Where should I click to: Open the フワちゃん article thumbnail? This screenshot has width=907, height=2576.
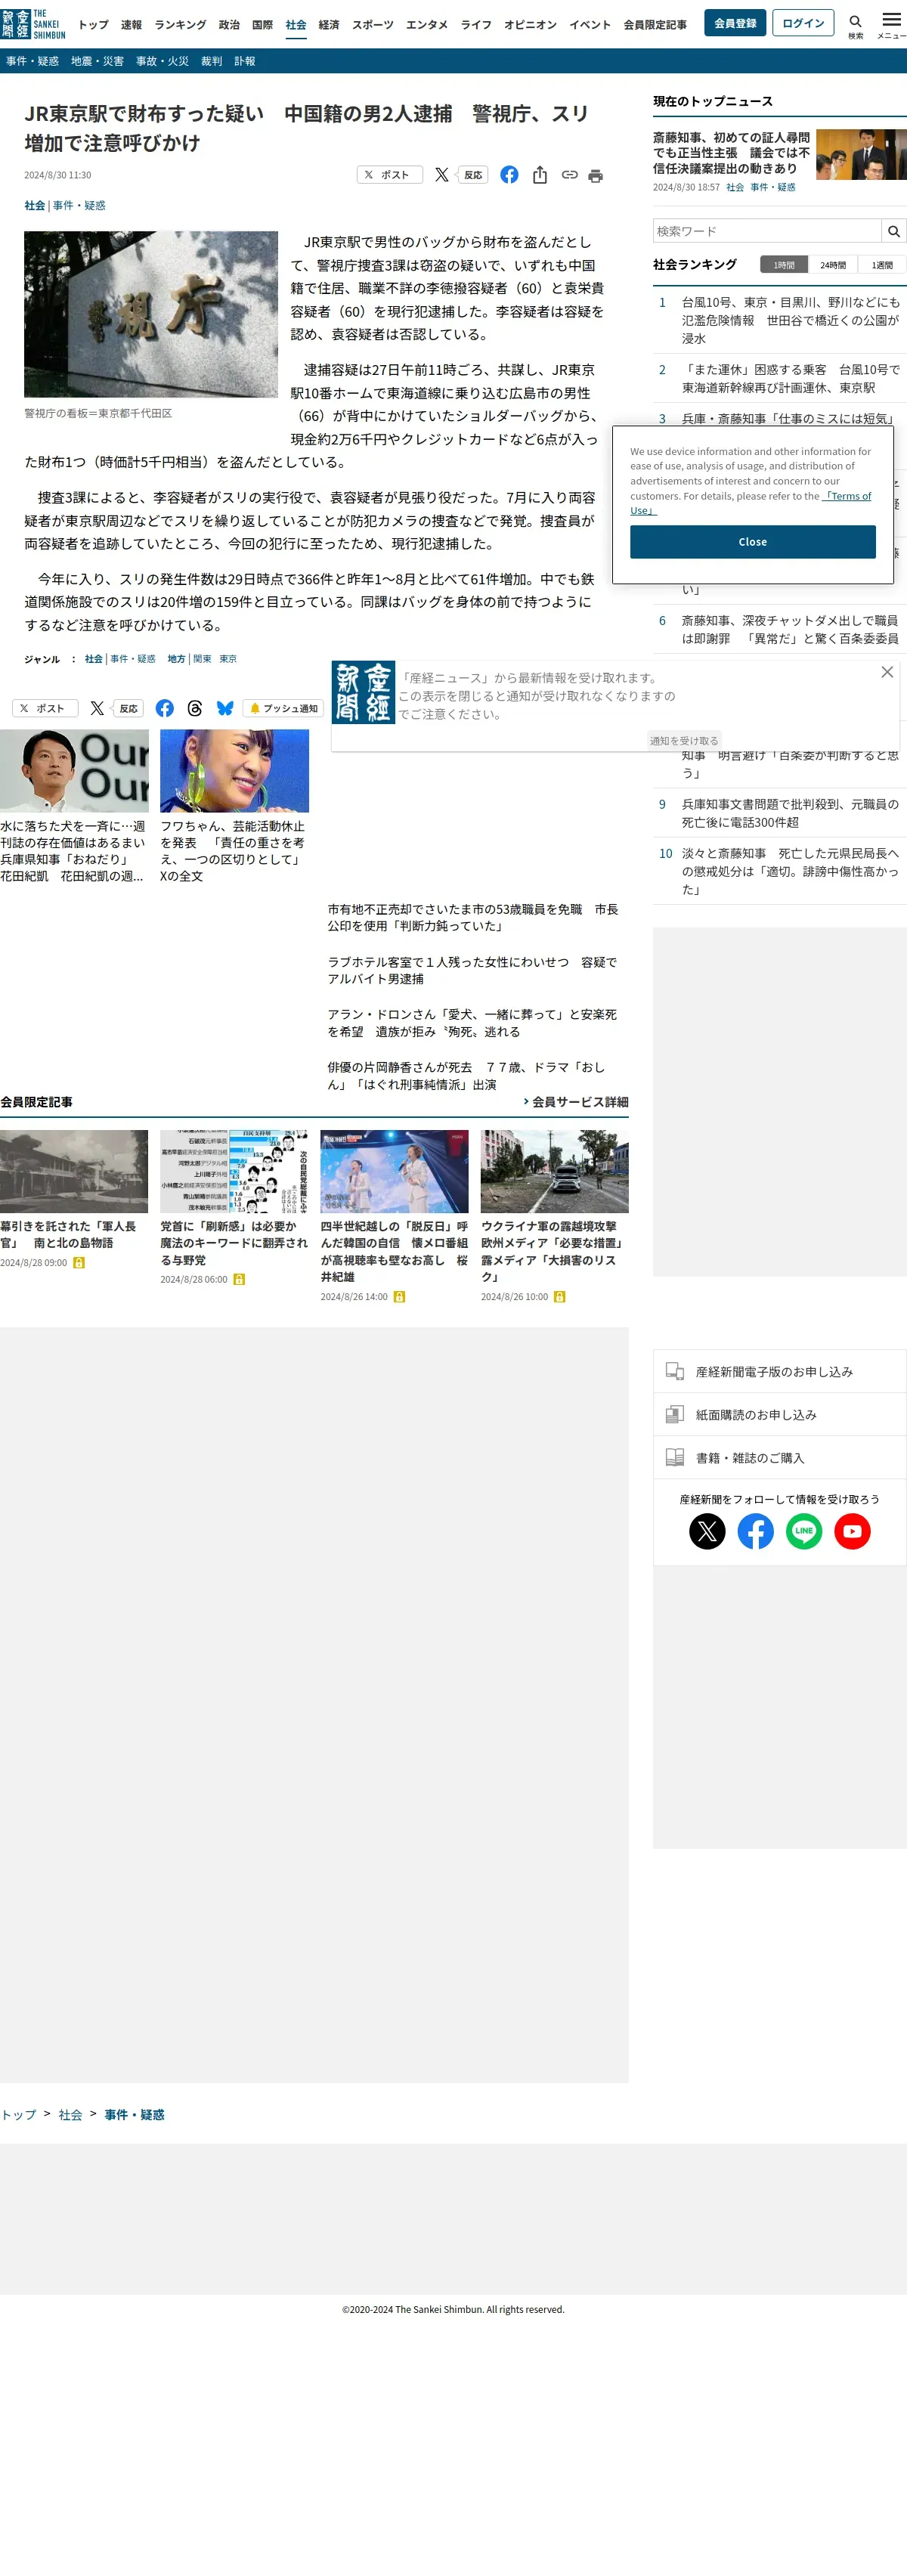[234, 771]
